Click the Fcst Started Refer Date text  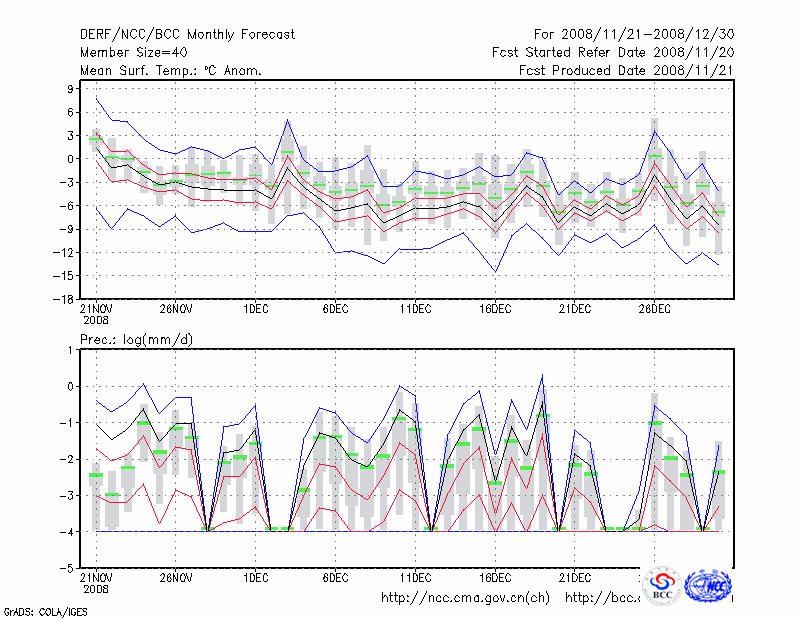click(605, 53)
